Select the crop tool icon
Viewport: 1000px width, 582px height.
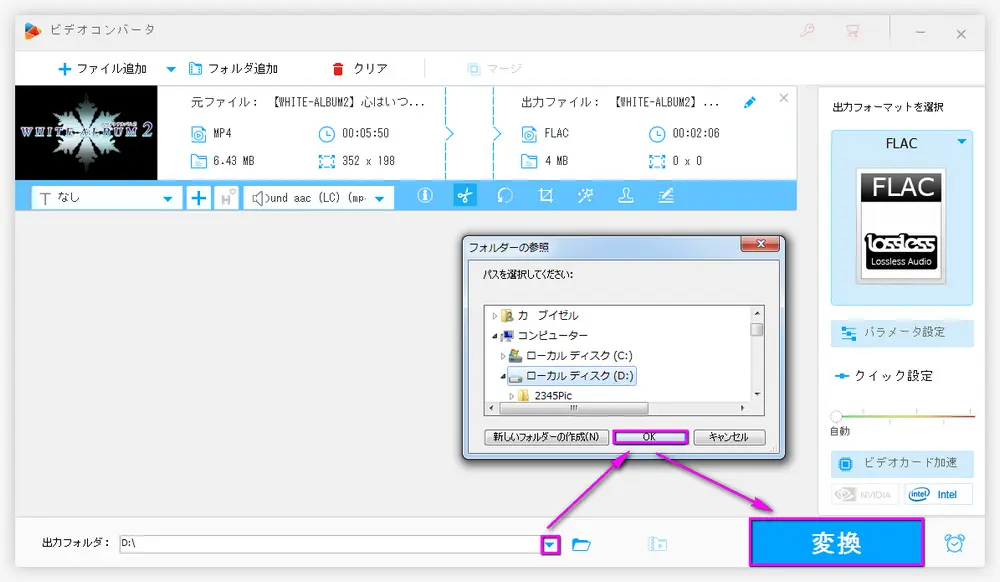point(546,196)
